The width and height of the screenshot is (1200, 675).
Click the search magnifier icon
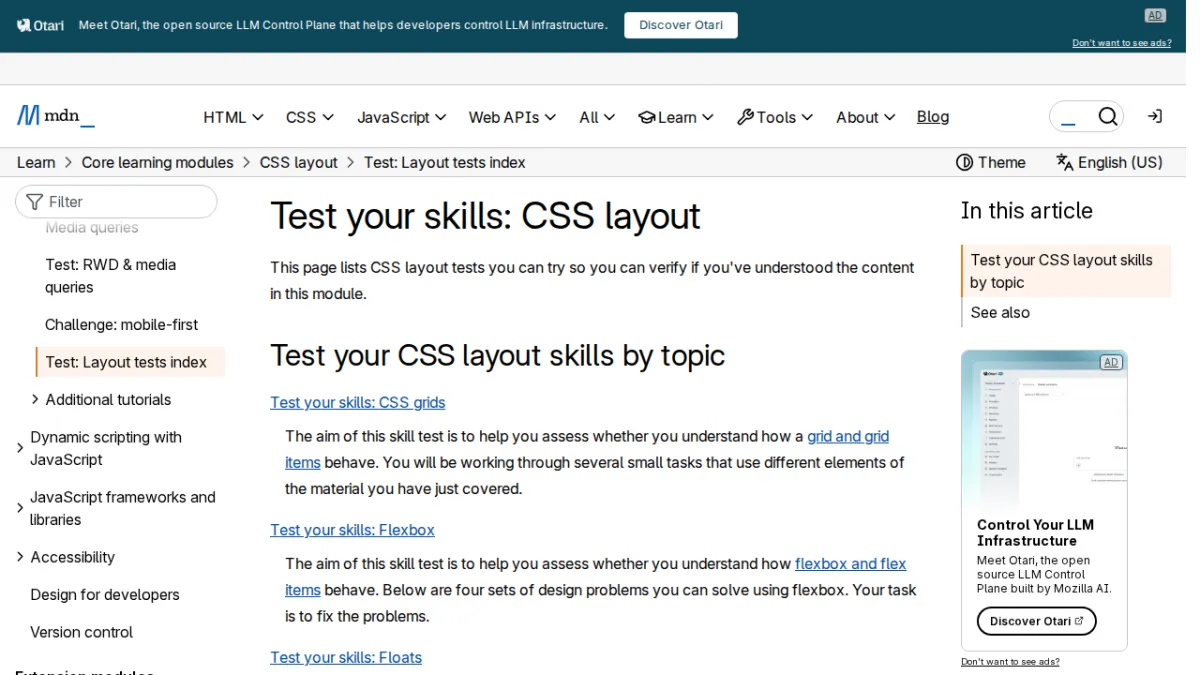(1107, 117)
